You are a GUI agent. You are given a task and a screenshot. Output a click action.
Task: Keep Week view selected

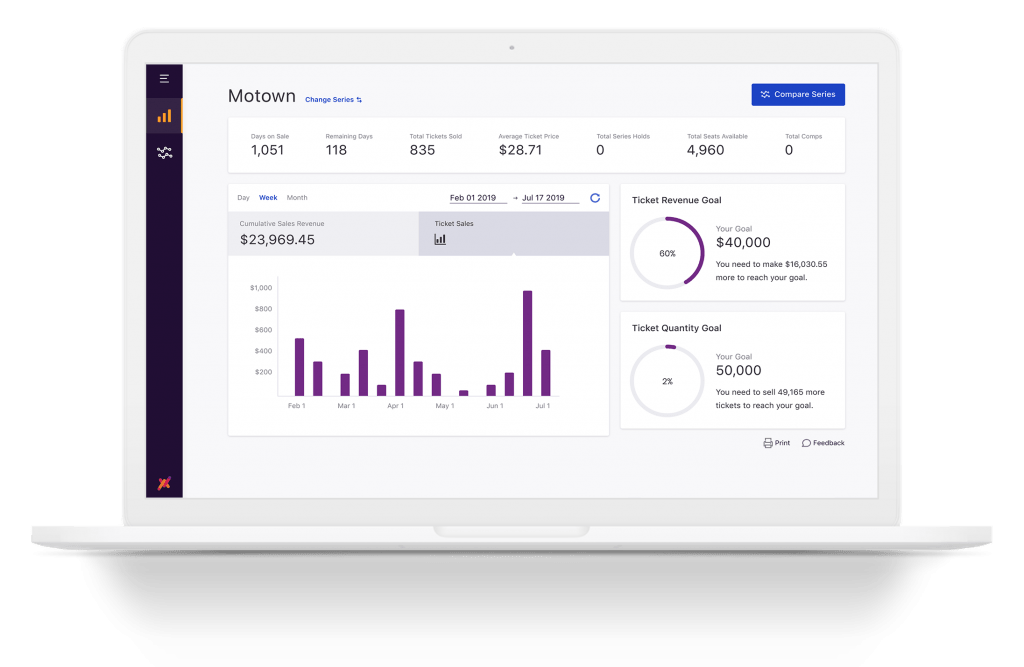268,197
